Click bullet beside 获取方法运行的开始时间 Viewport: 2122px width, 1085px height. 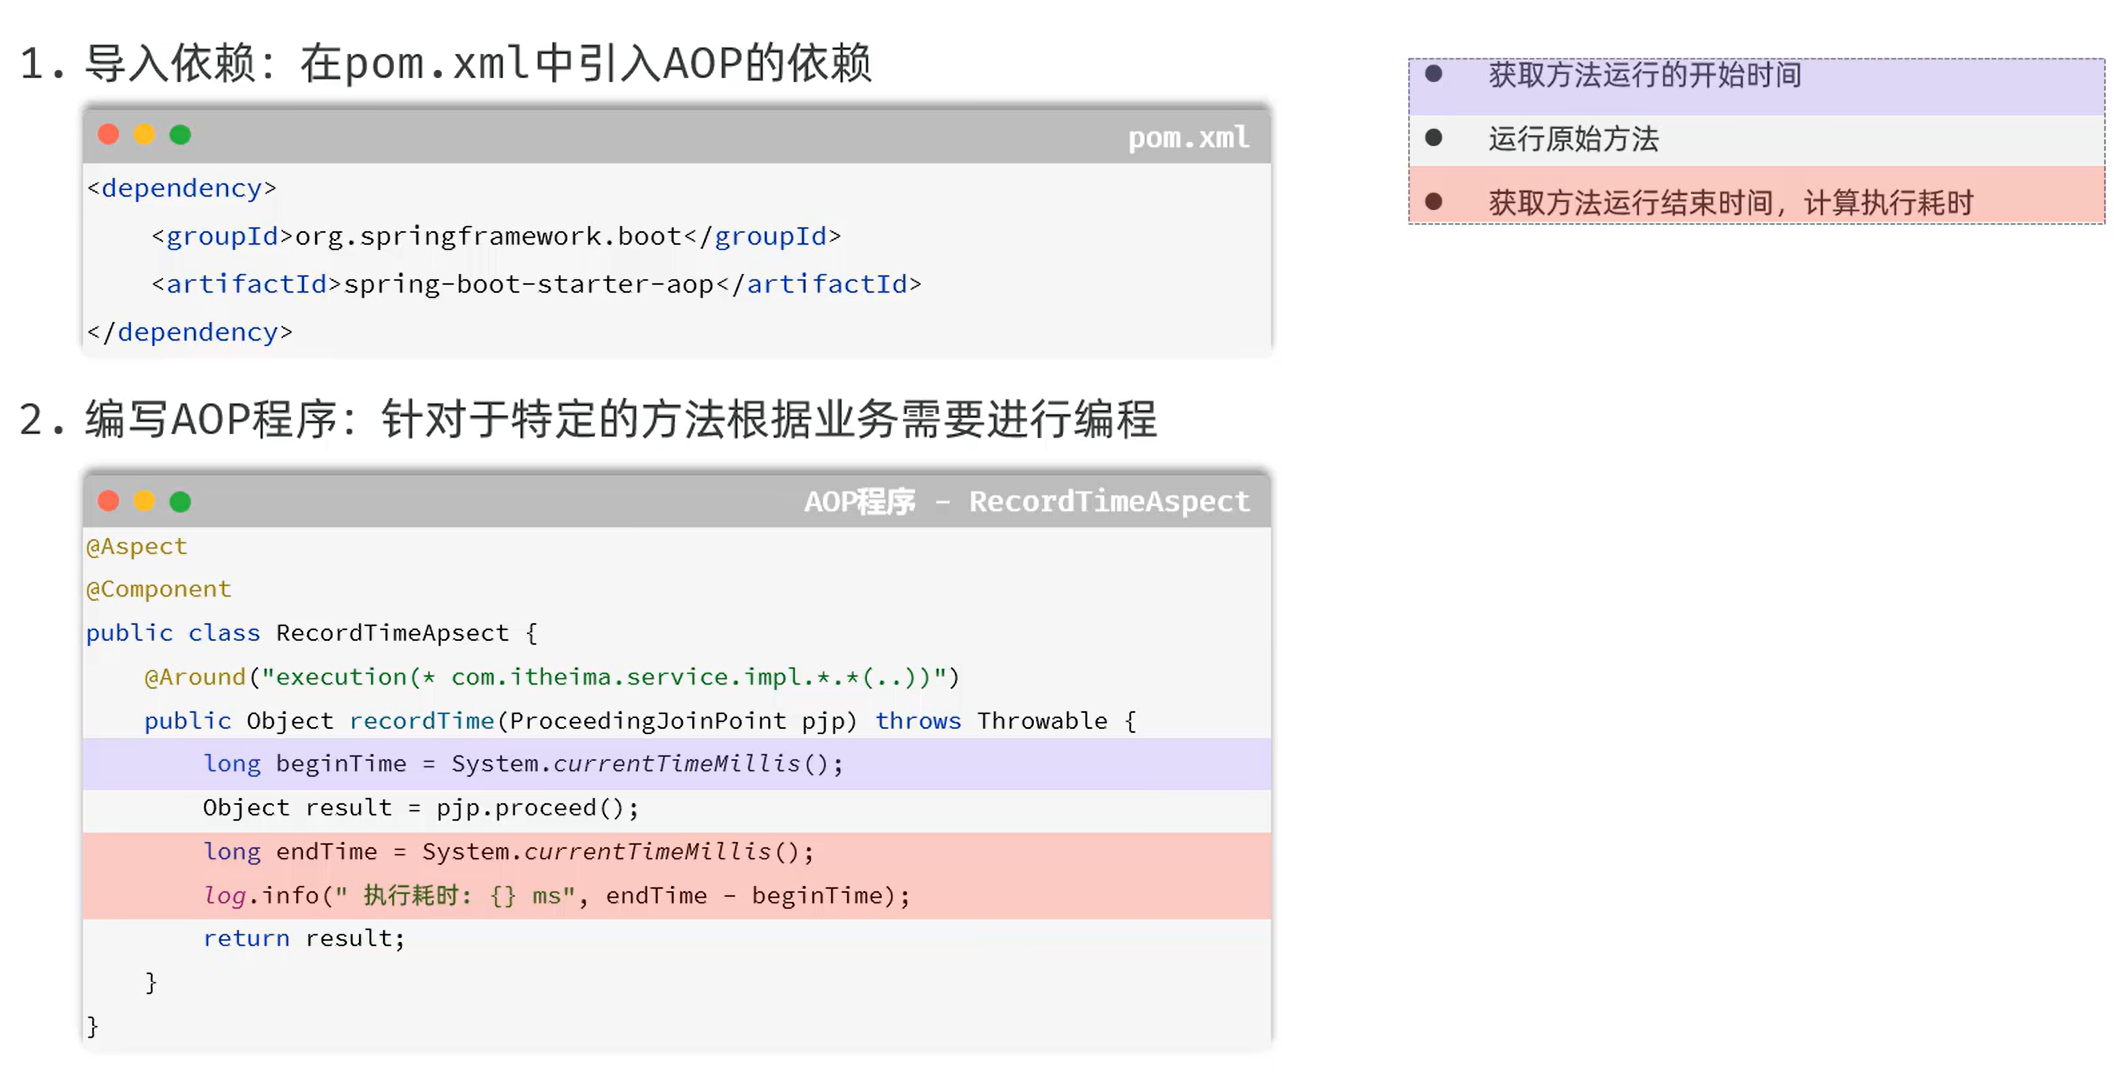[1433, 74]
